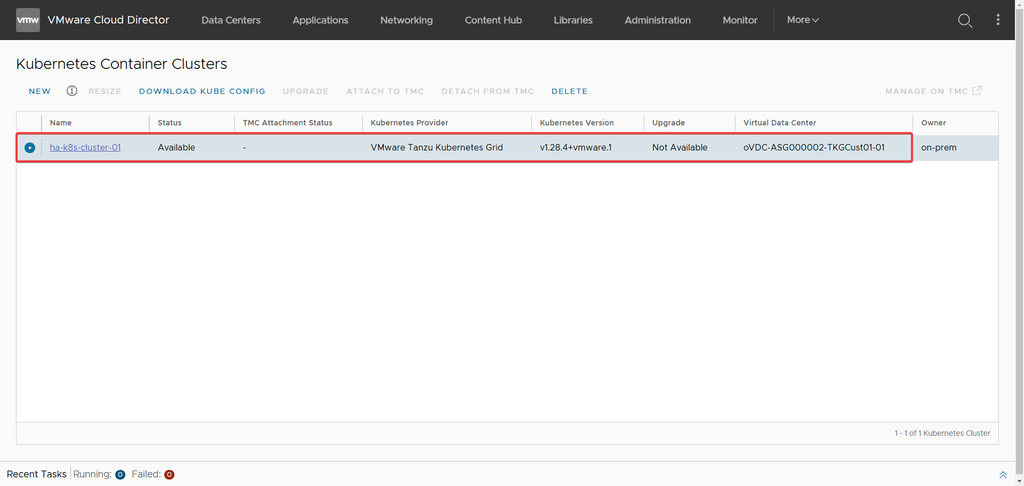The width and height of the screenshot is (1024, 486).
Task: Open the Data Centers tab
Action: 231,20
